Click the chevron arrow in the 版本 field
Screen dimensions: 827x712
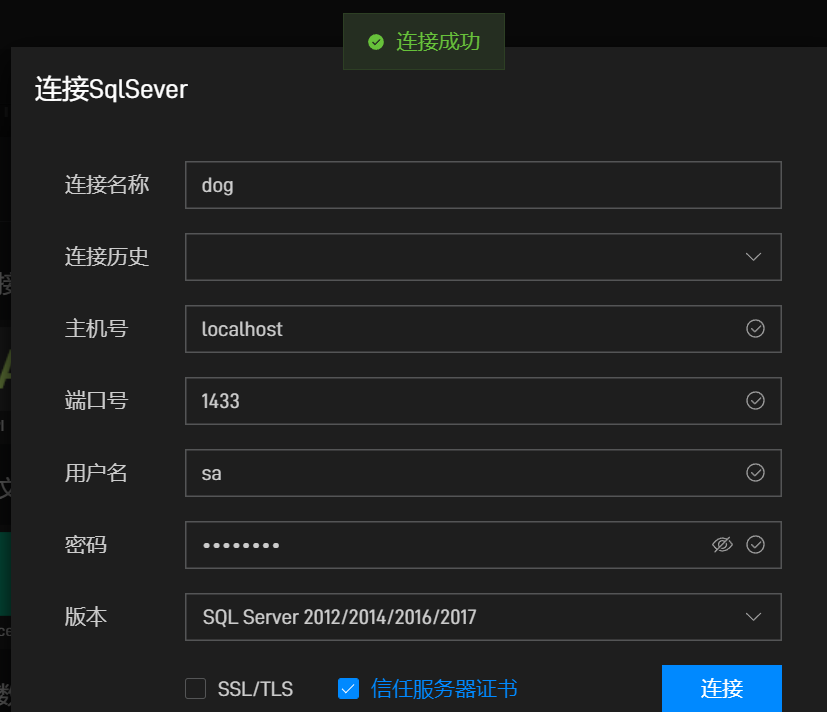click(x=754, y=617)
